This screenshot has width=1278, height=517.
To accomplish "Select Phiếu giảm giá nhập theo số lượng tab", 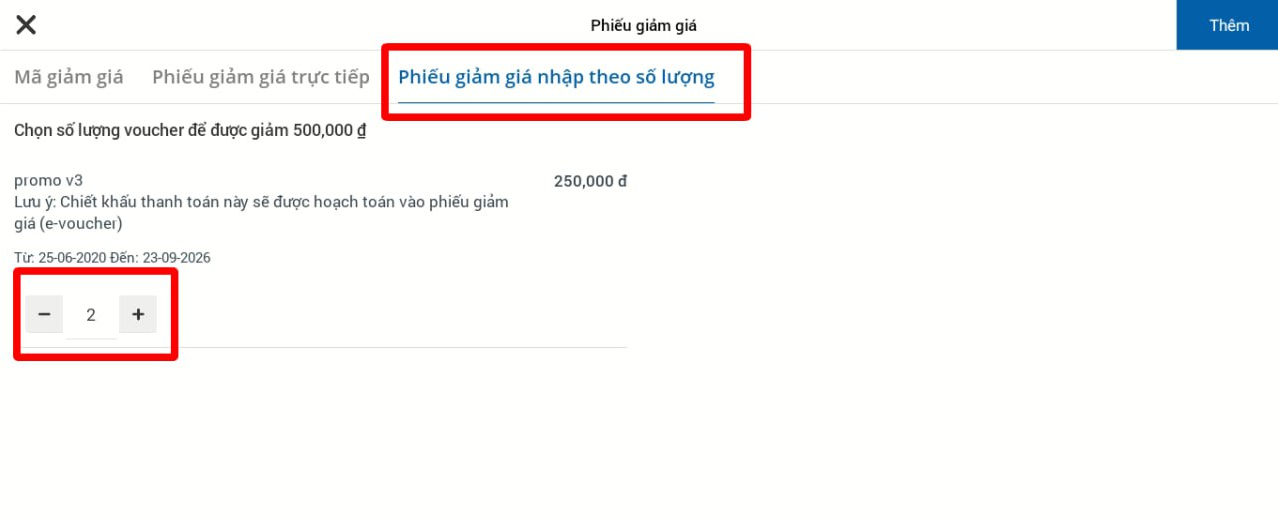I will [556, 77].
